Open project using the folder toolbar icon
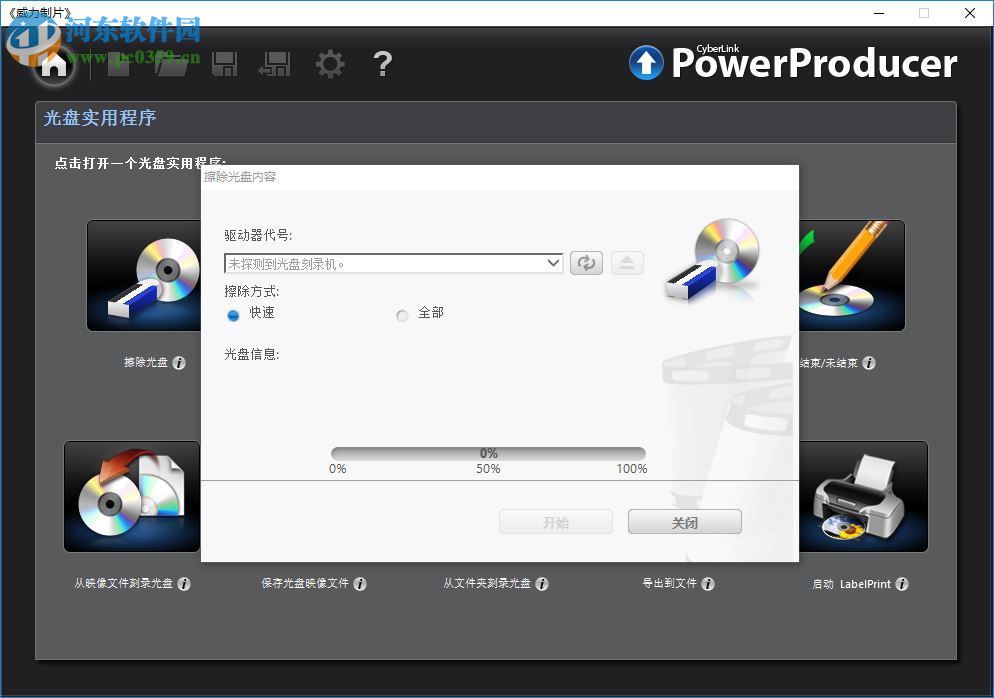The image size is (994, 698). click(172, 64)
